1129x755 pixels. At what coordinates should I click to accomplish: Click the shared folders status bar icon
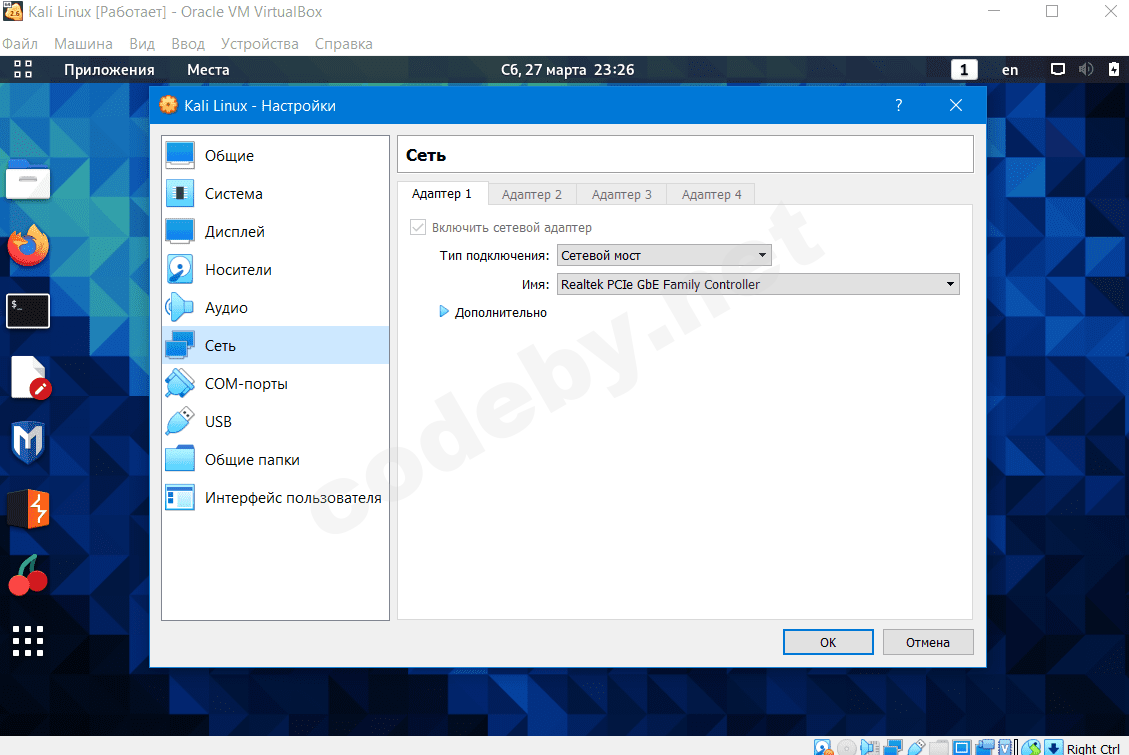939,748
